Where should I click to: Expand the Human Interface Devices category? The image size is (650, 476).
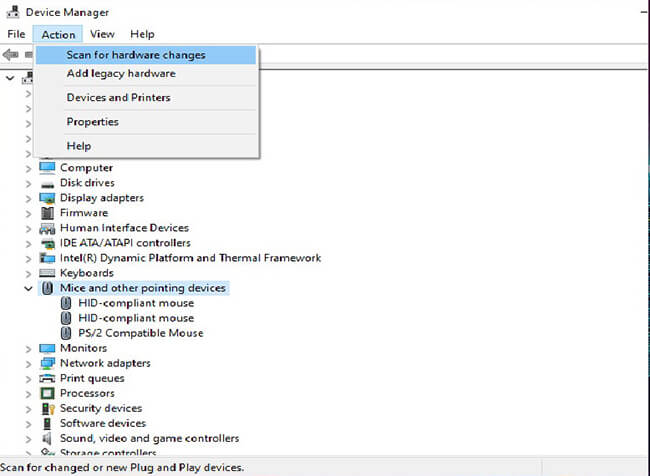[28, 229]
